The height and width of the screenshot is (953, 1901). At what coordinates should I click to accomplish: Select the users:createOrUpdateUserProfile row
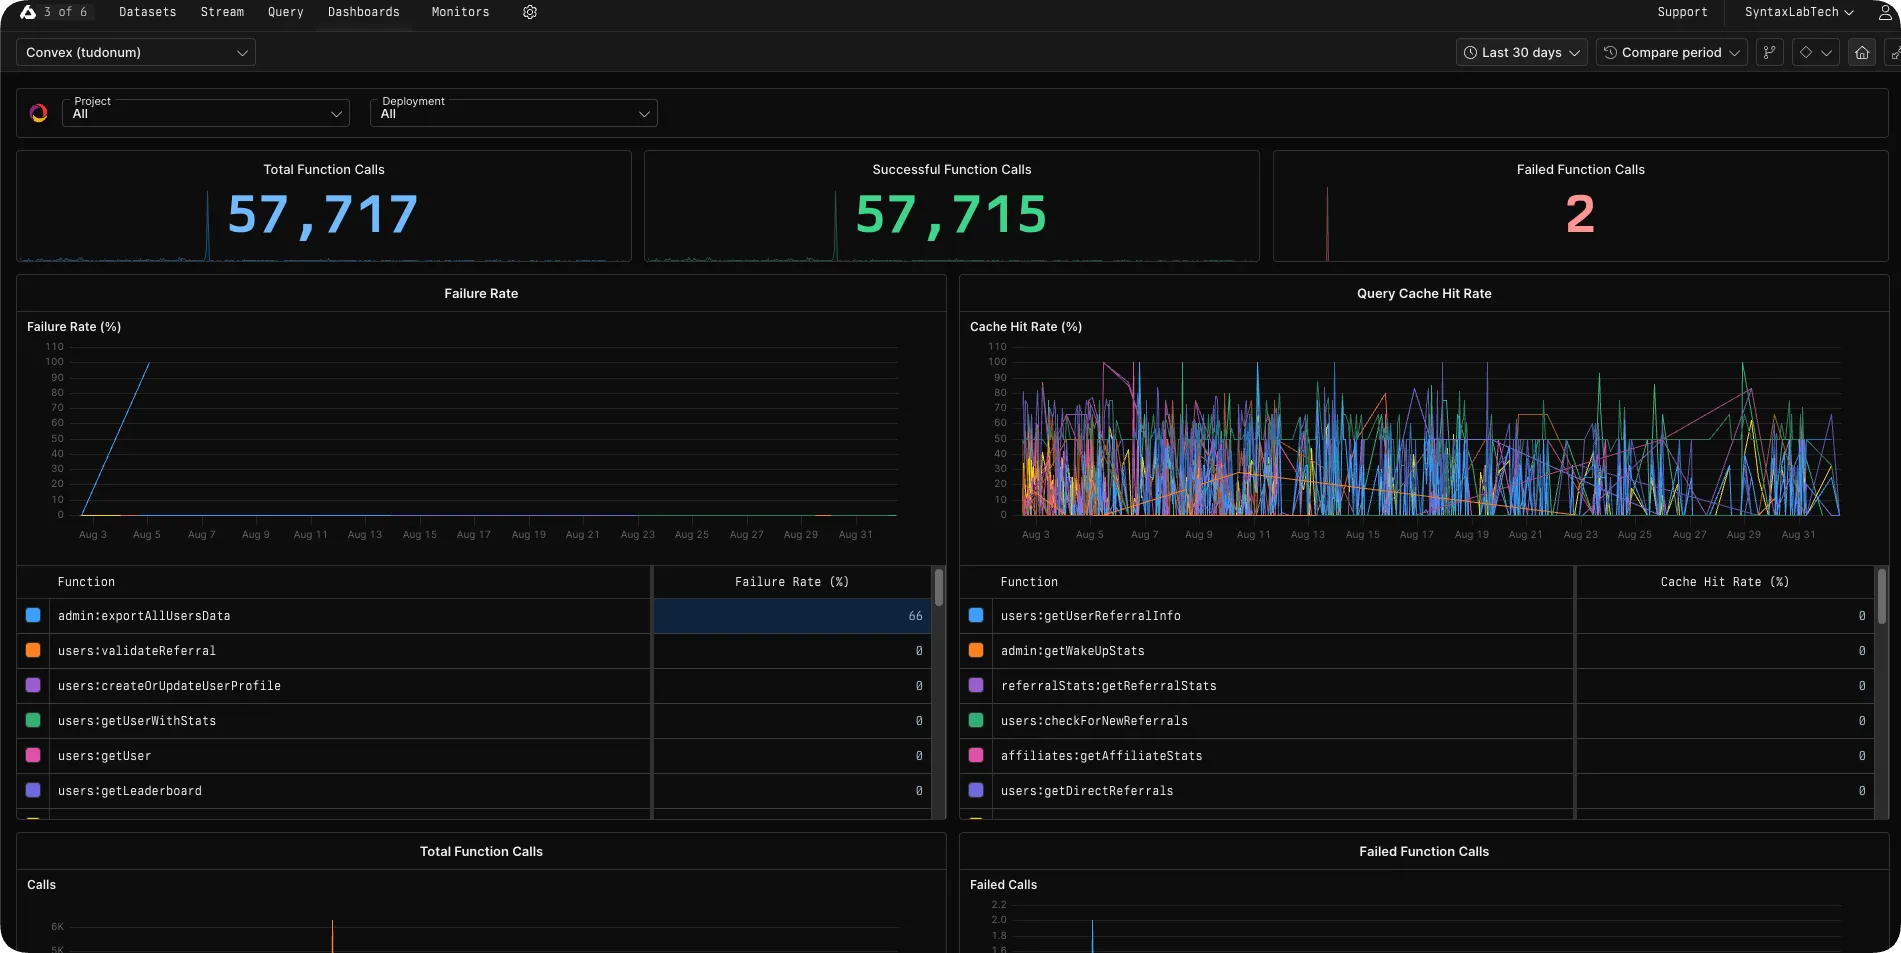point(474,686)
